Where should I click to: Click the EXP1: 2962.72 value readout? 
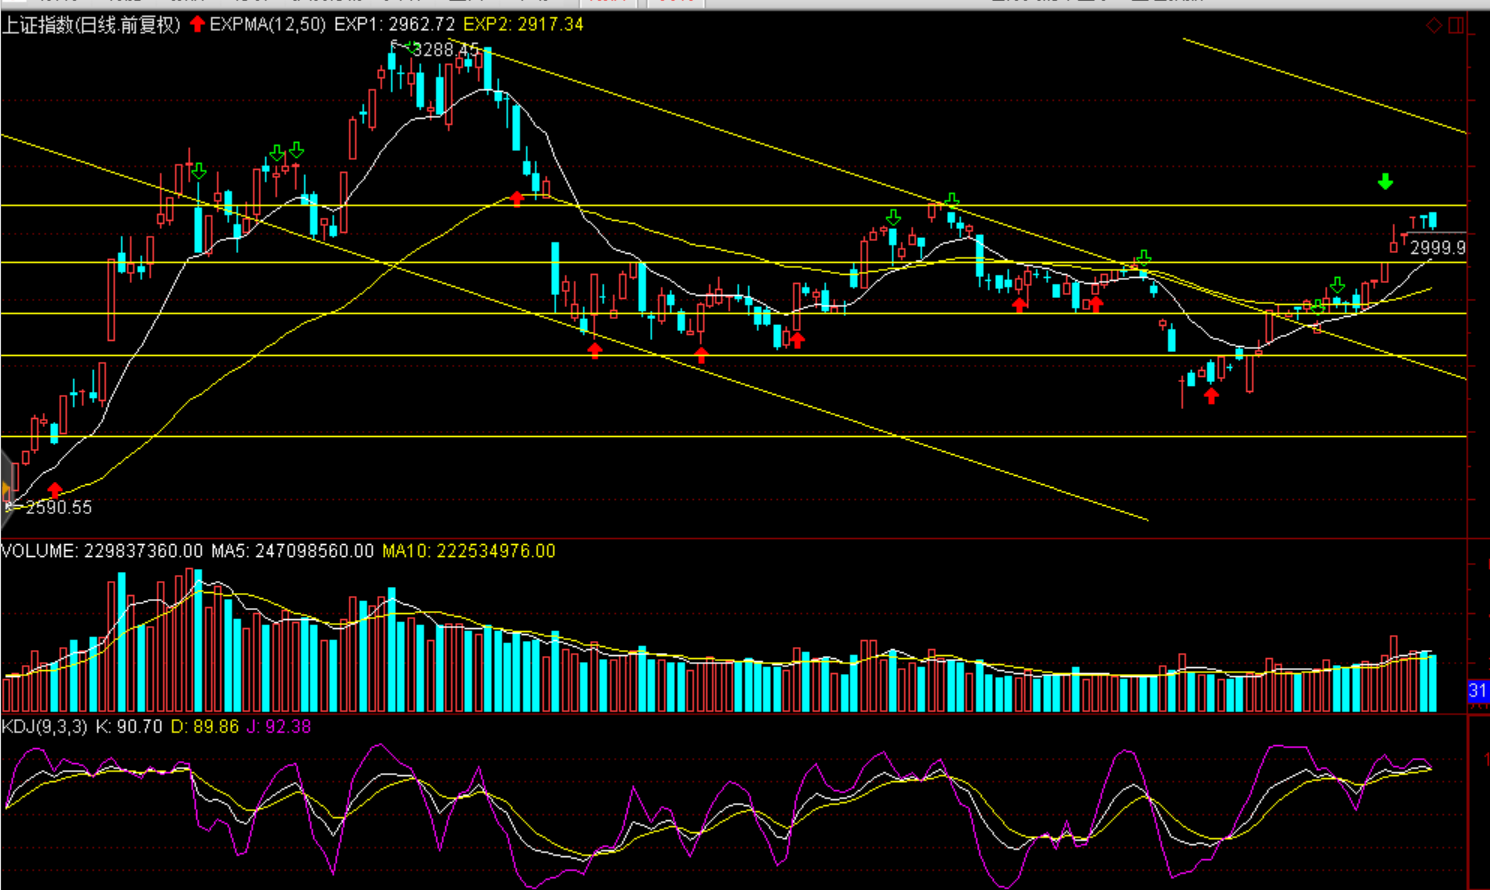click(x=394, y=24)
